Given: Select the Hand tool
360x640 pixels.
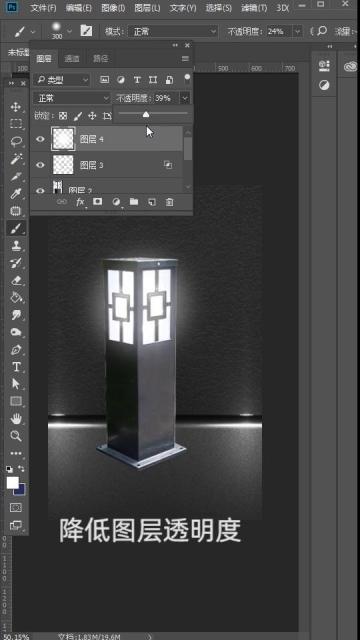Looking at the screenshot, I should 16,418.
